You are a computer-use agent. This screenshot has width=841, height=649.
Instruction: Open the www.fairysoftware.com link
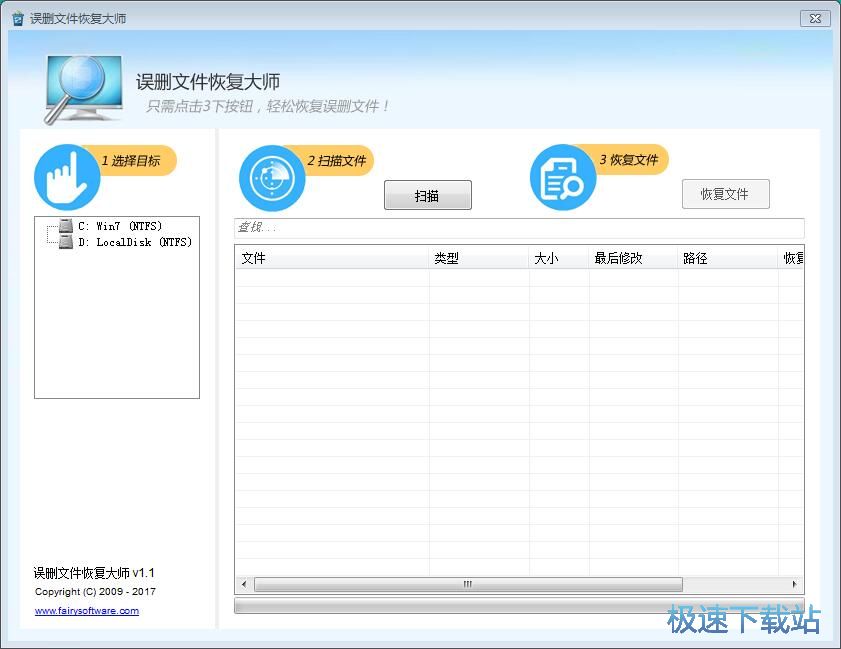pyautogui.click(x=87, y=610)
